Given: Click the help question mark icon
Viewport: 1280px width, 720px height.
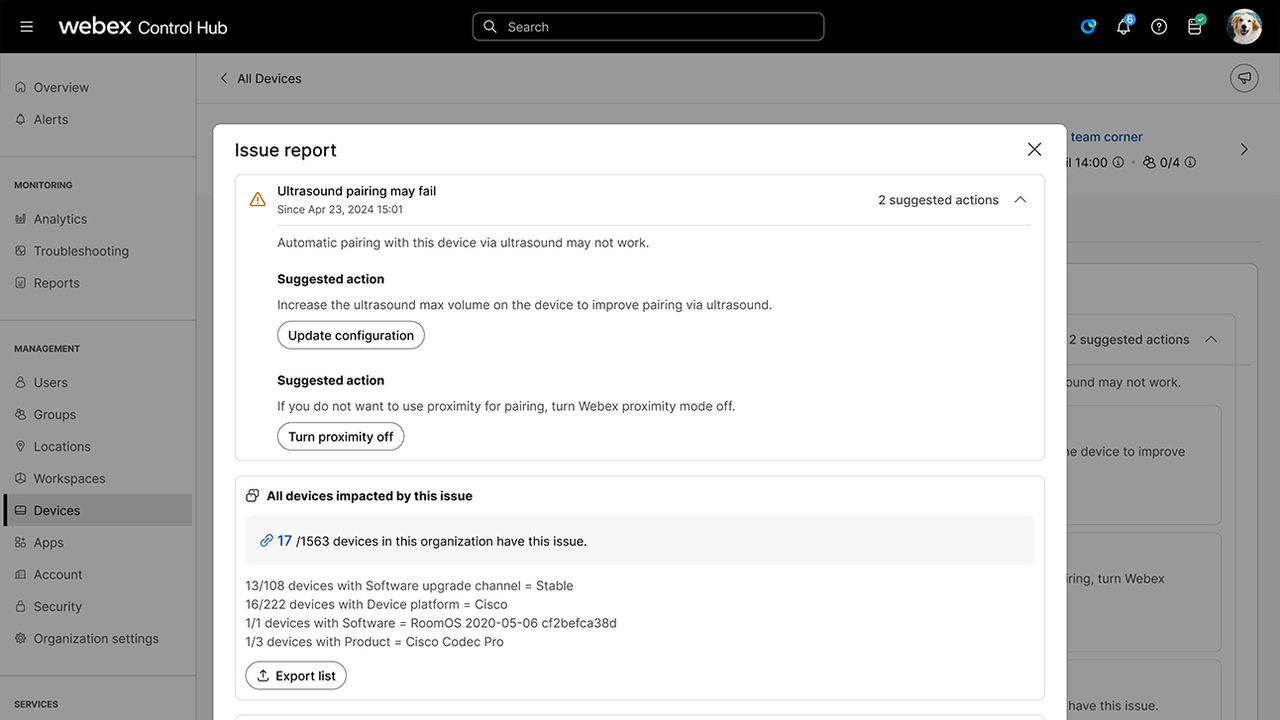Looking at the screenshot, I should click(1159, 27).
